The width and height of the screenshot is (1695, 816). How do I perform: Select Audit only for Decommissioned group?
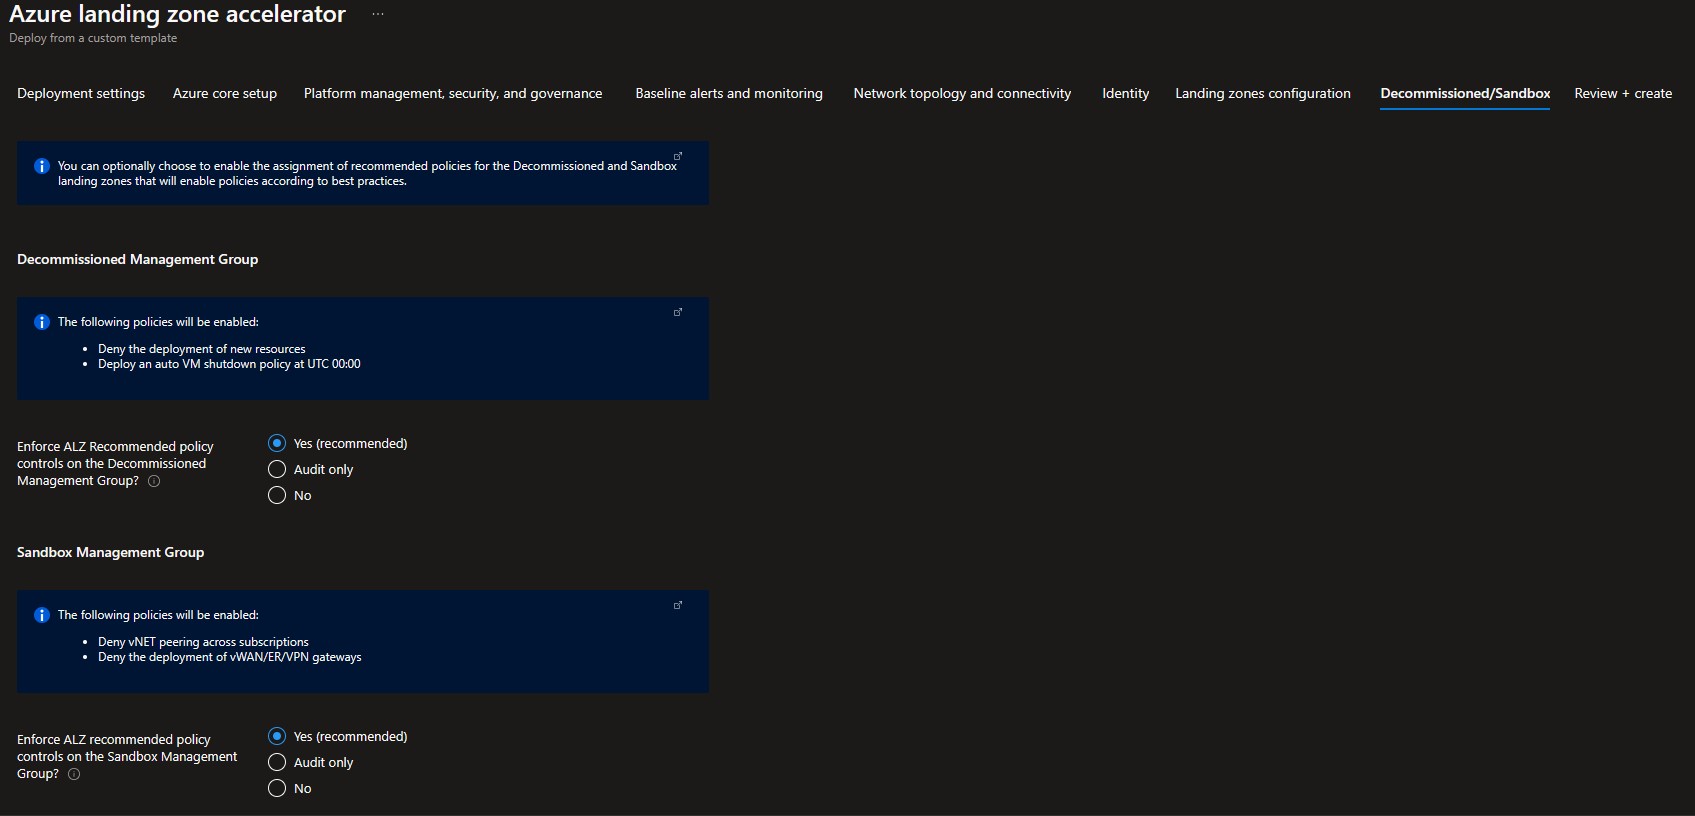pyautogui.click(x=277, y=469)
